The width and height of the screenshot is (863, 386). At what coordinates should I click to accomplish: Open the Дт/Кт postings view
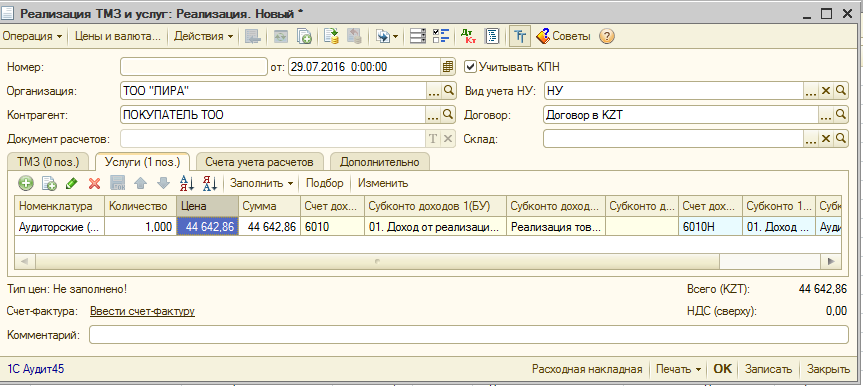(x=469, y=36)
